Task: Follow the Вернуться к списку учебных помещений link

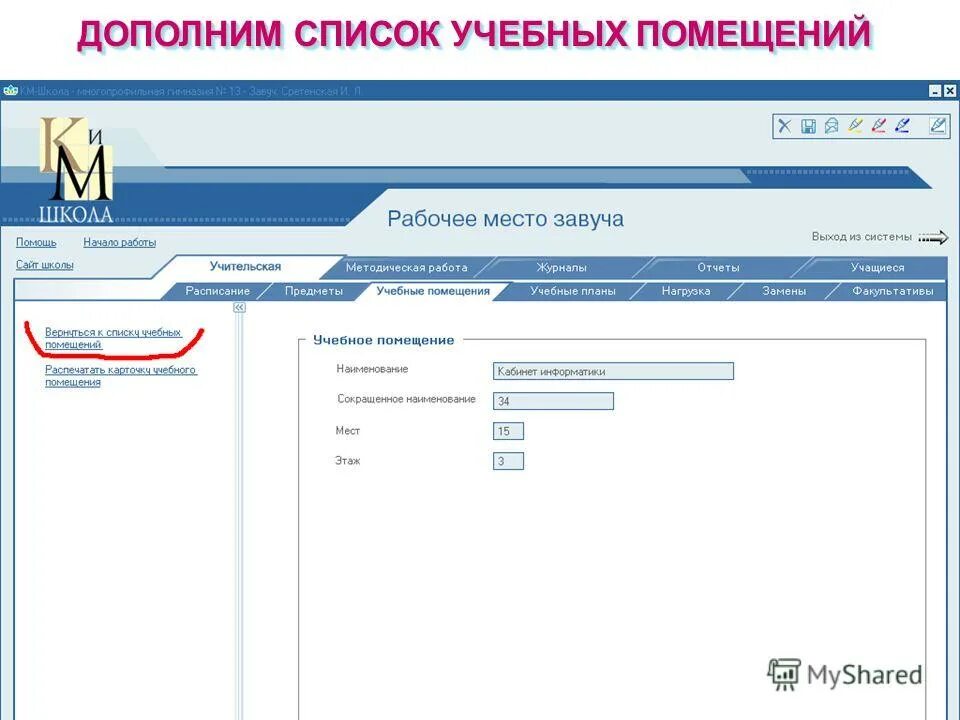Action: coord(113,333)
